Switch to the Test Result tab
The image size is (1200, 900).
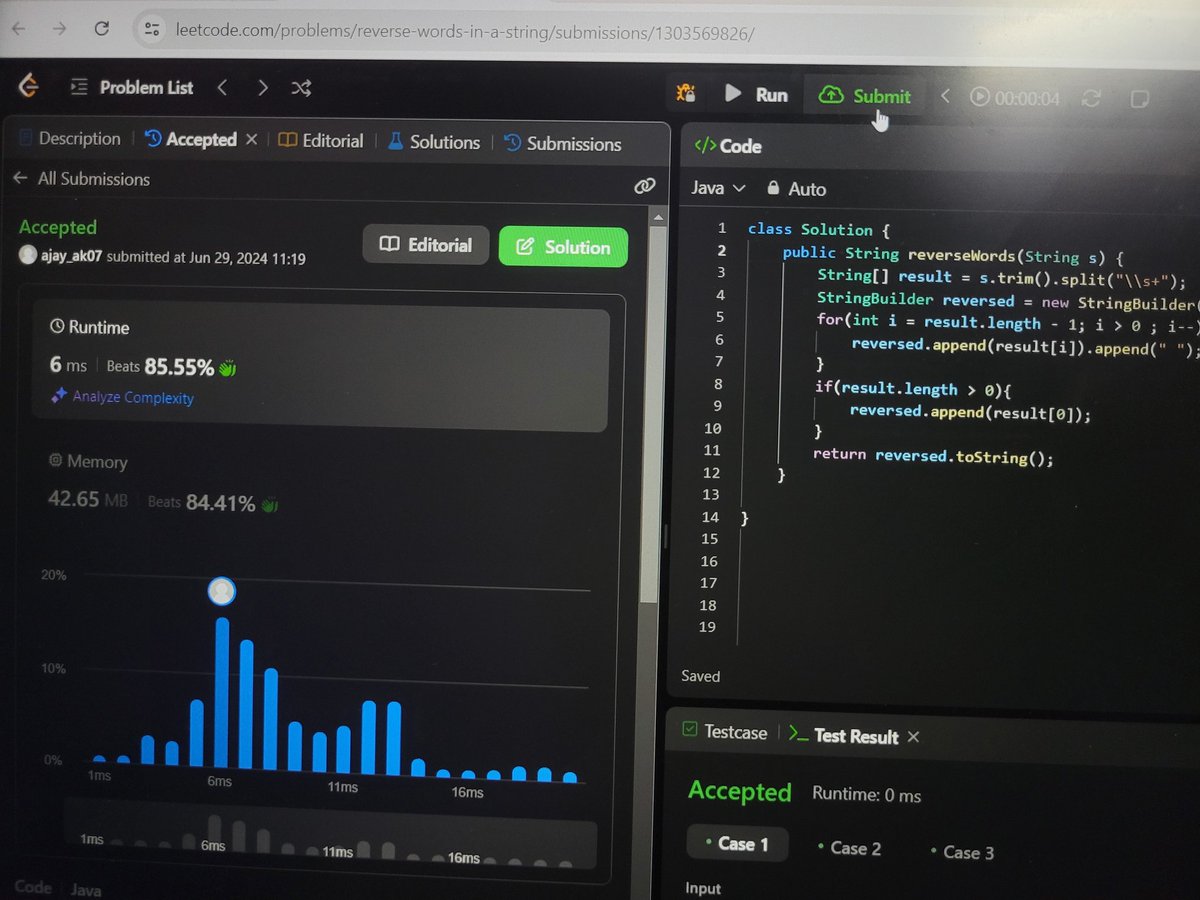click(x=843, y=736)
